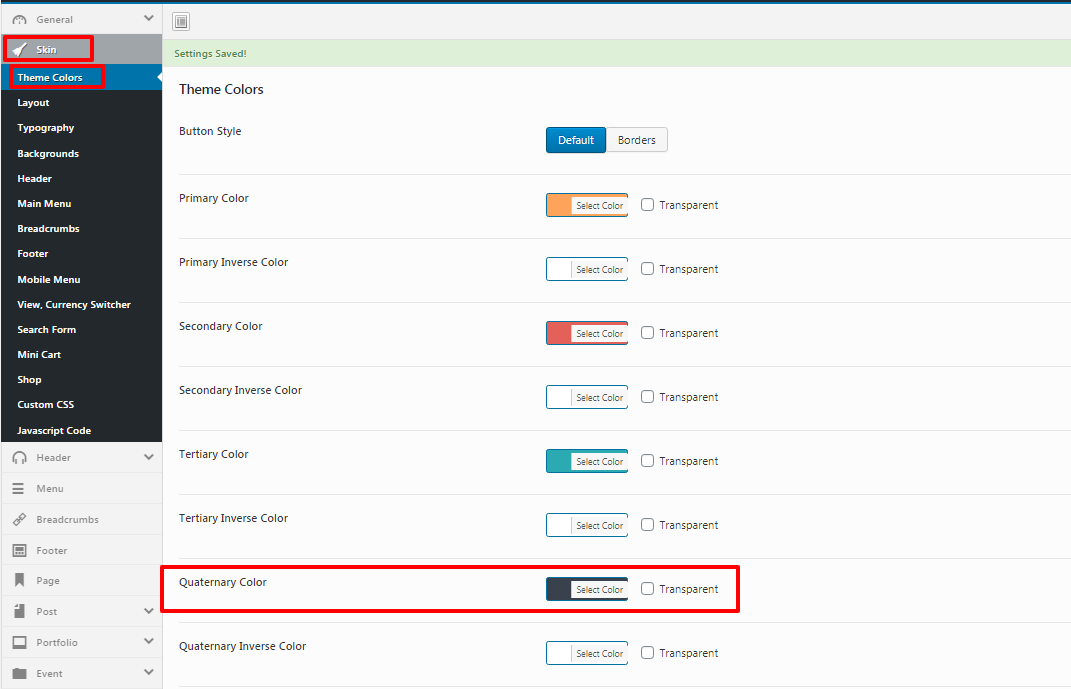The width and height of the screenshot is (1071, 689).
Task: Click Select Color for Quaternary Inverse Color
Action: click(x=599, y=653)
